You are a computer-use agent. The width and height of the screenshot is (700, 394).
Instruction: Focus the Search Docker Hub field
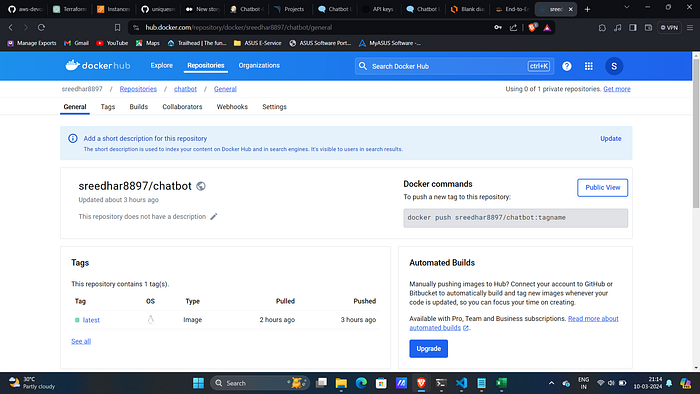[x=454, y=66]
